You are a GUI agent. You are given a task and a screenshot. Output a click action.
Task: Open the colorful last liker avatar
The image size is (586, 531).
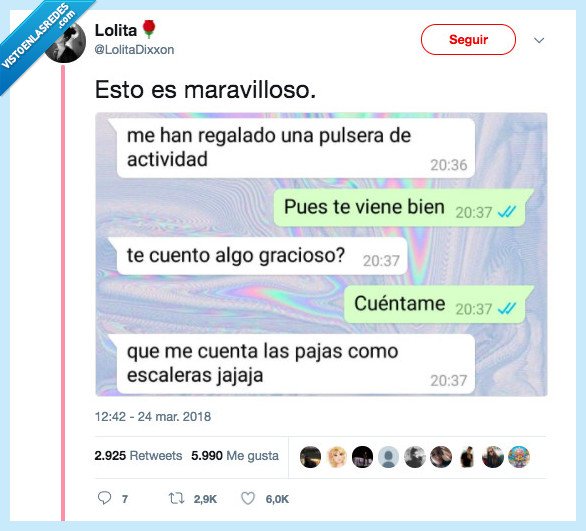pyautogui.click(x=519, y=457)
